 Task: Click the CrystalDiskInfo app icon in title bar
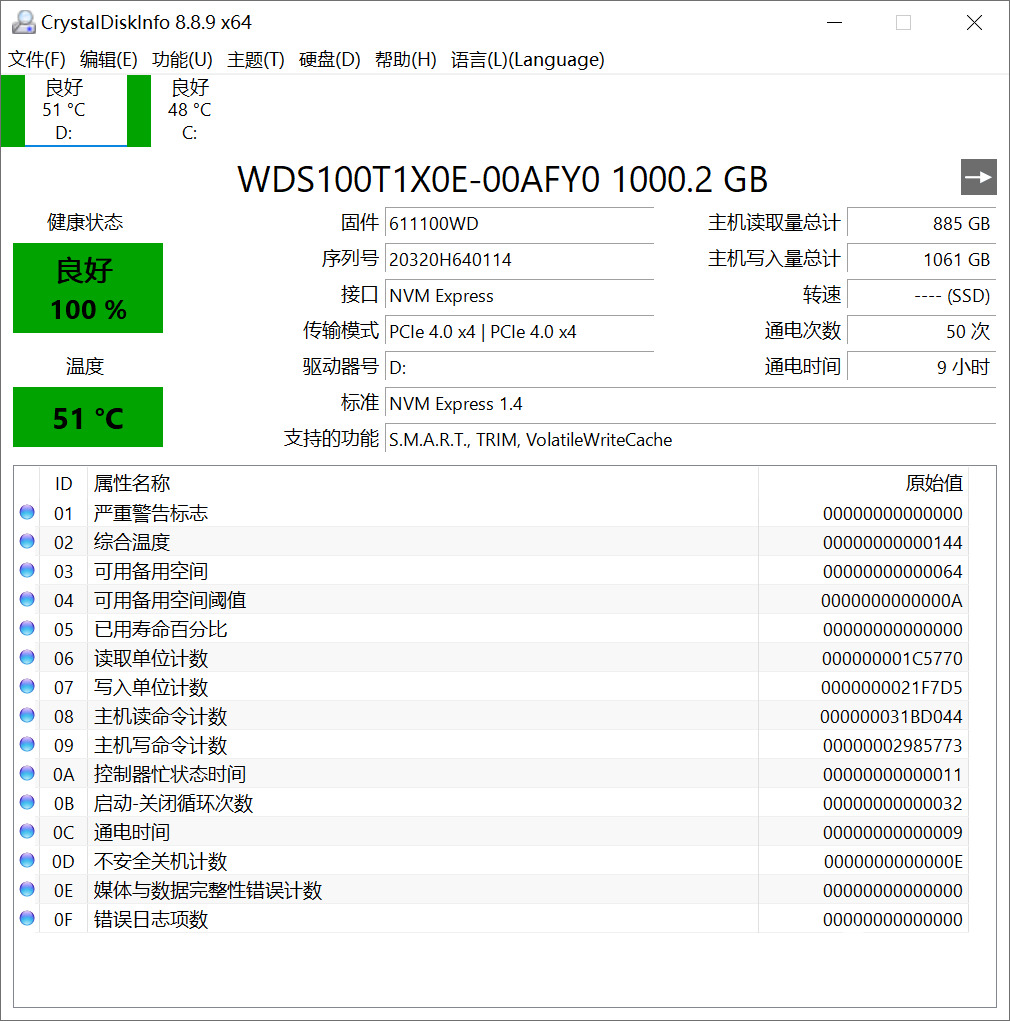coord(23,22)
